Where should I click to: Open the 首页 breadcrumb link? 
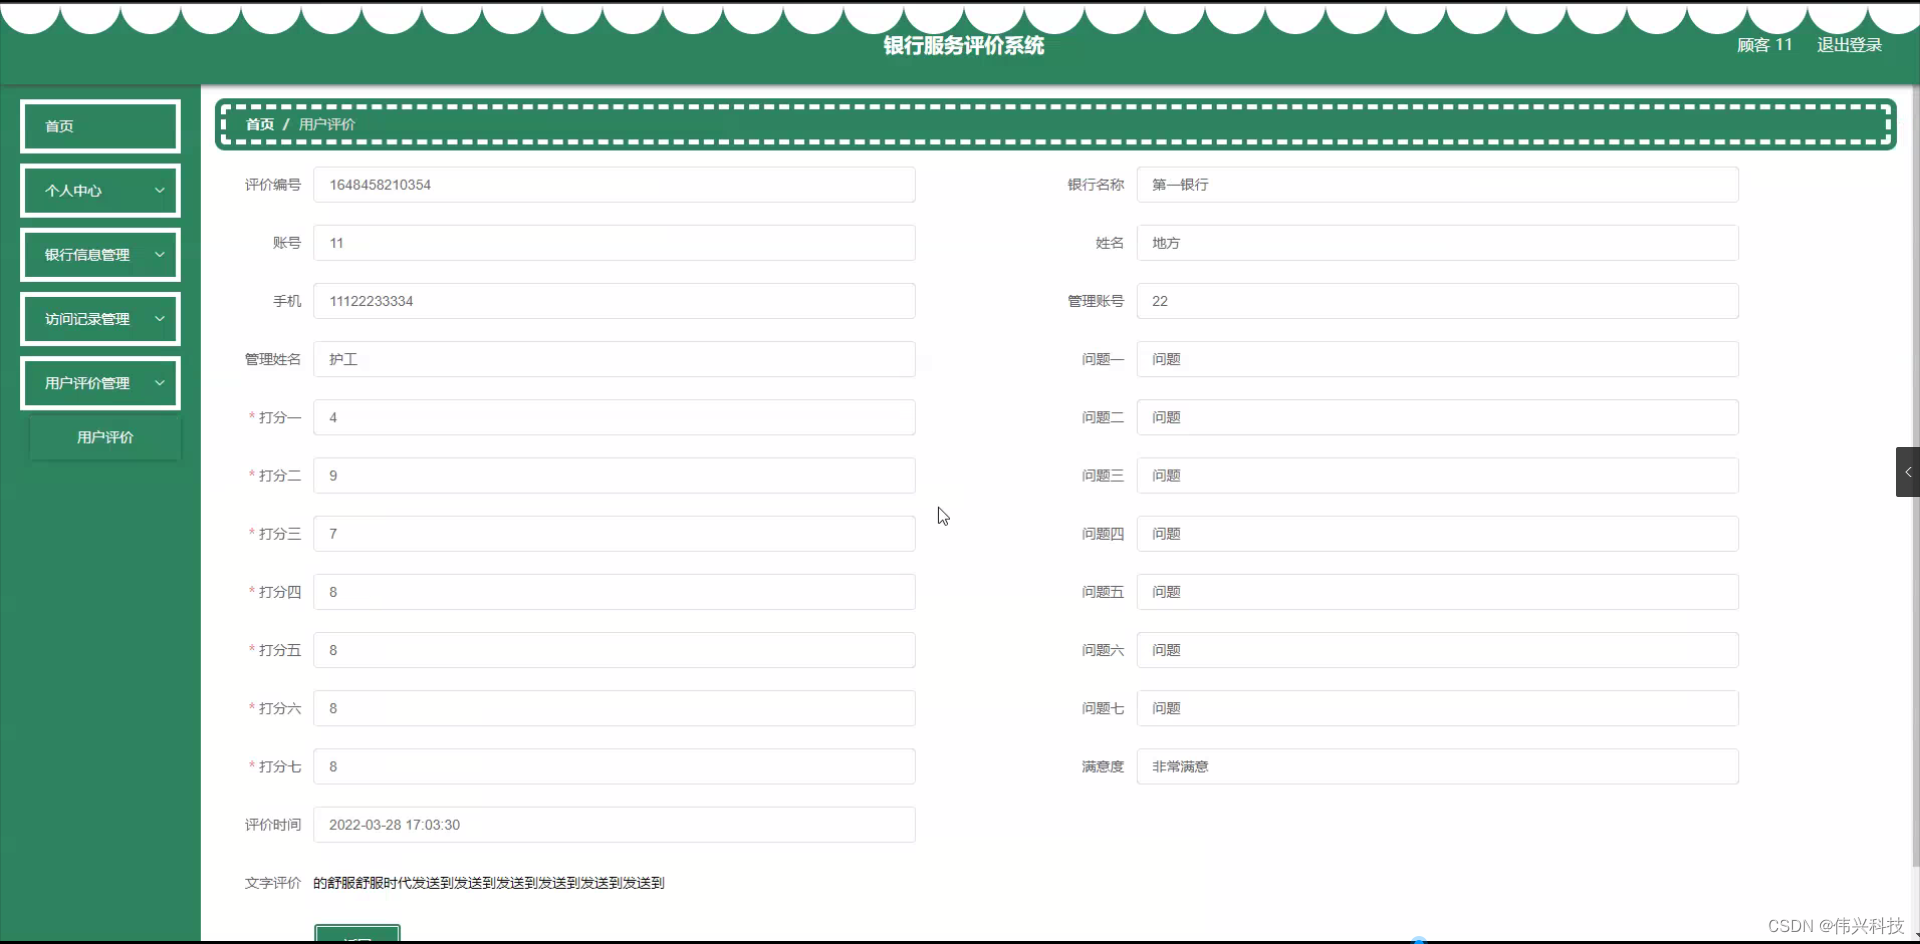[258, 124]
